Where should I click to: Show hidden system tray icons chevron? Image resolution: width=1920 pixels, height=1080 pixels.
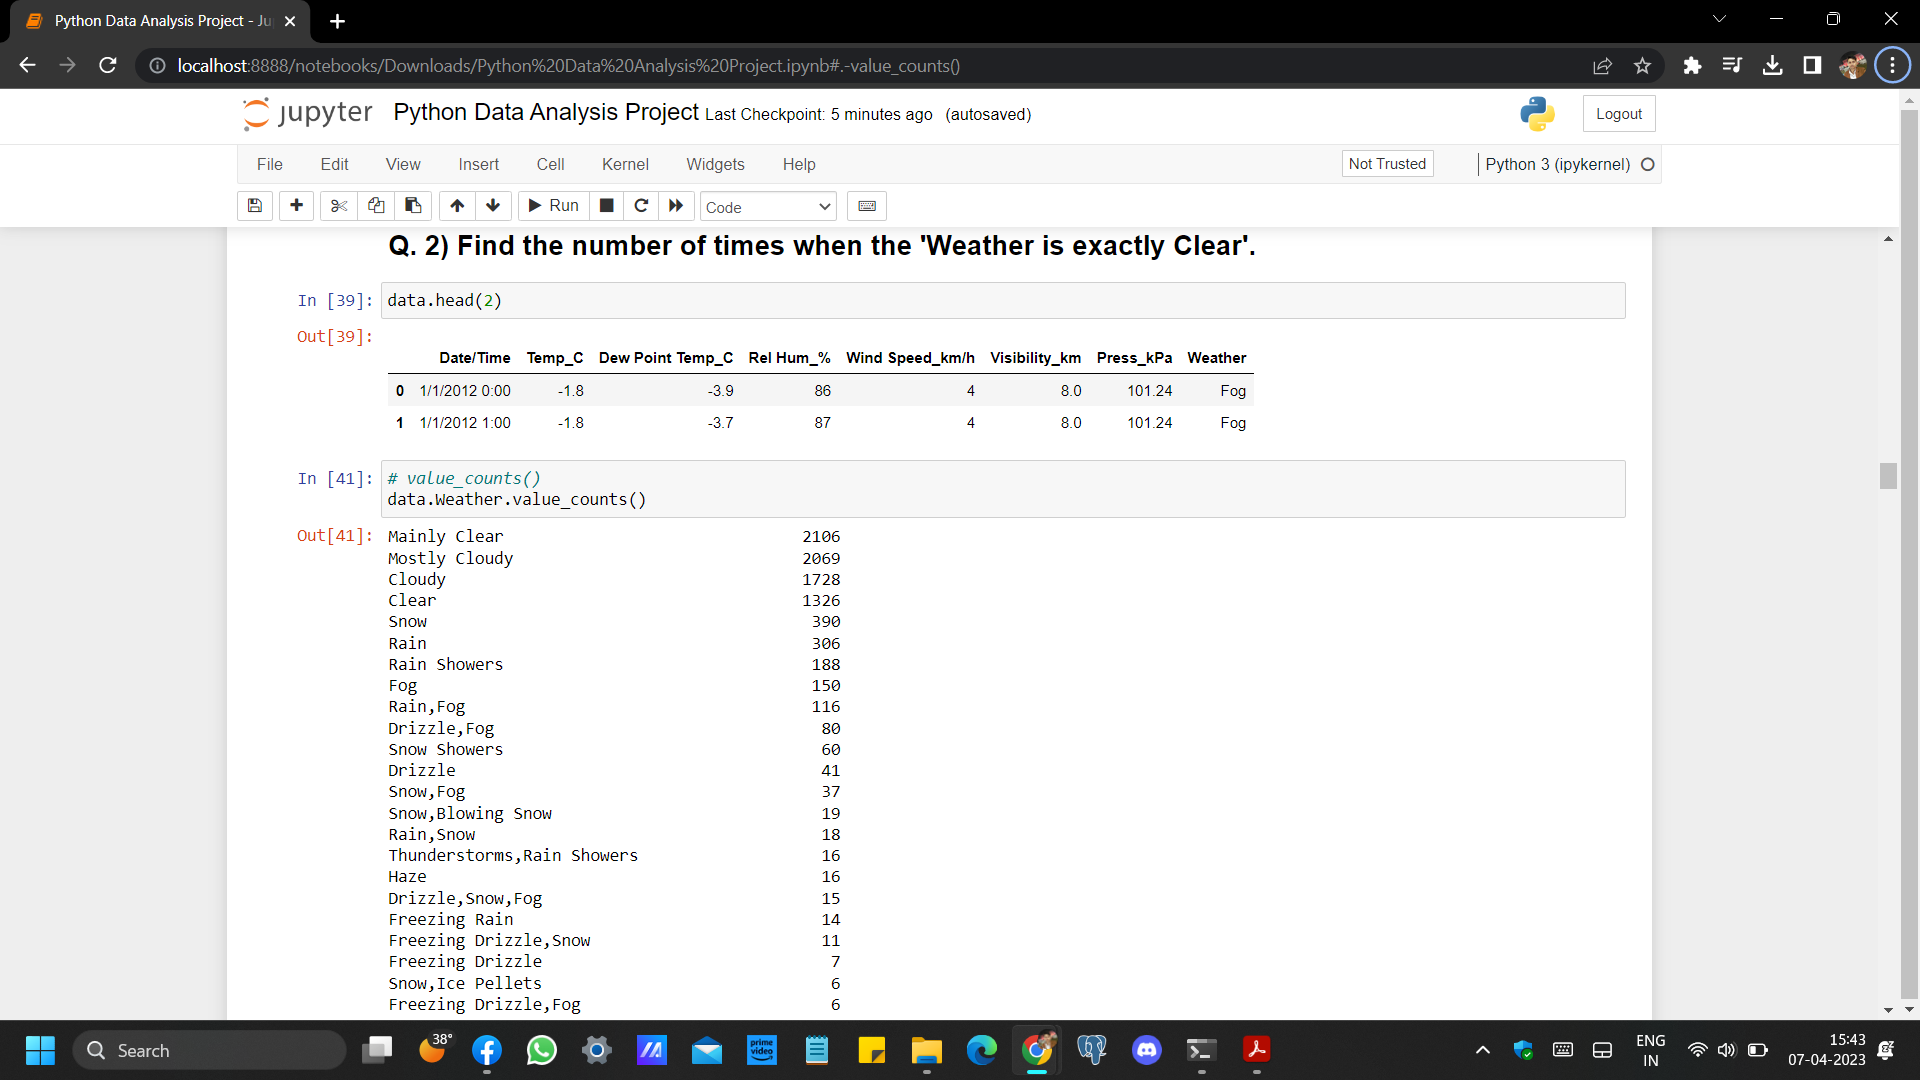tap(1483, 1050)
